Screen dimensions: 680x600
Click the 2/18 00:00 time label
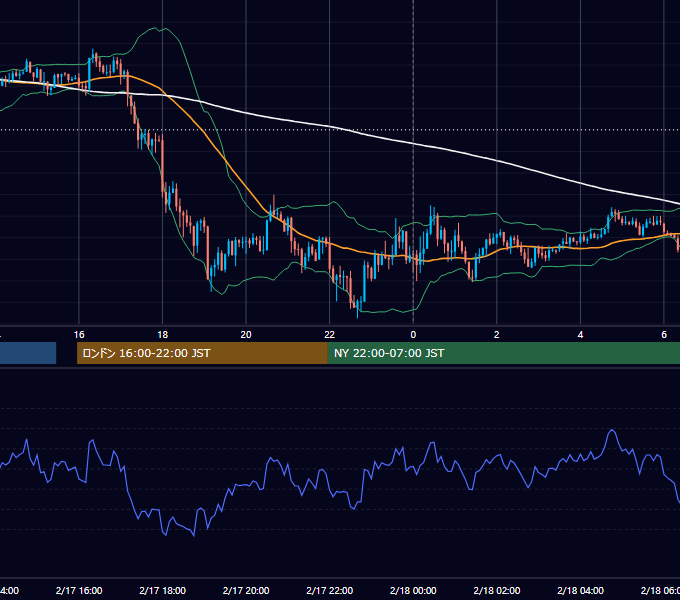click(x=413, y=590)
